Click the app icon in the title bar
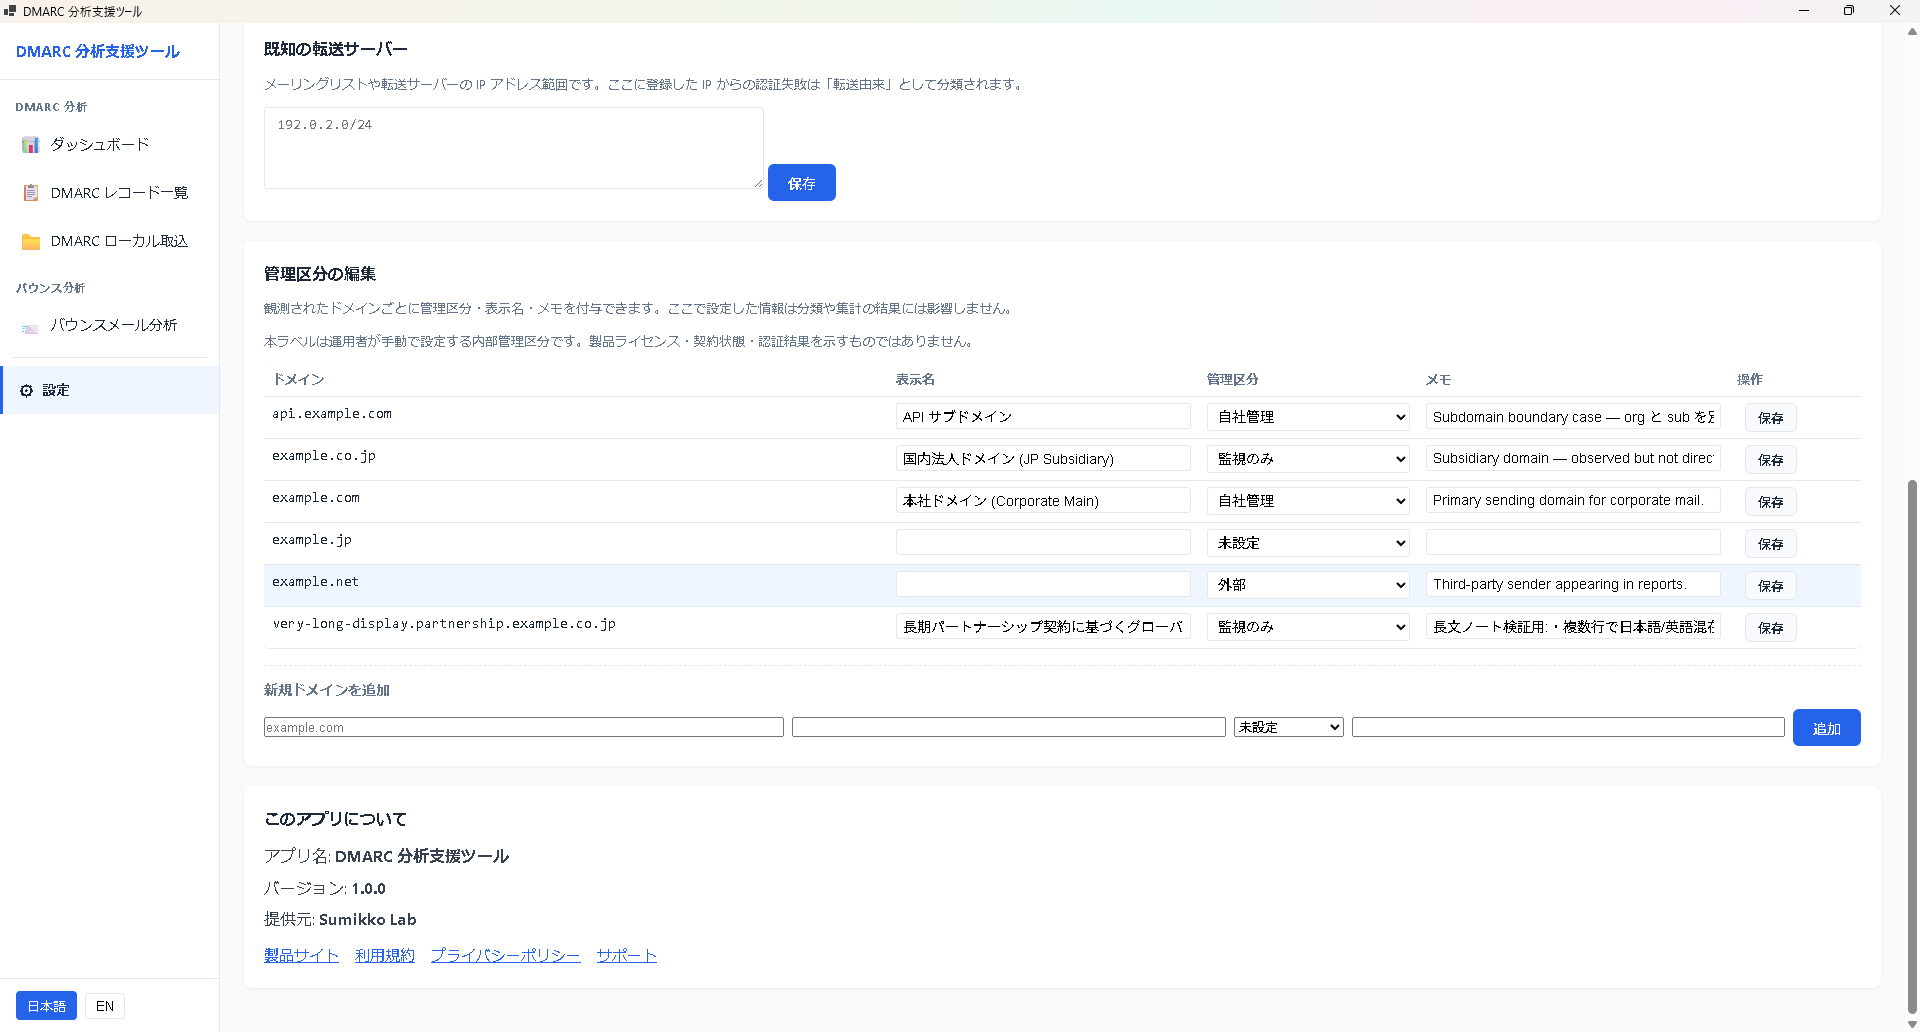1920x1032 pixels. (10, 11)
